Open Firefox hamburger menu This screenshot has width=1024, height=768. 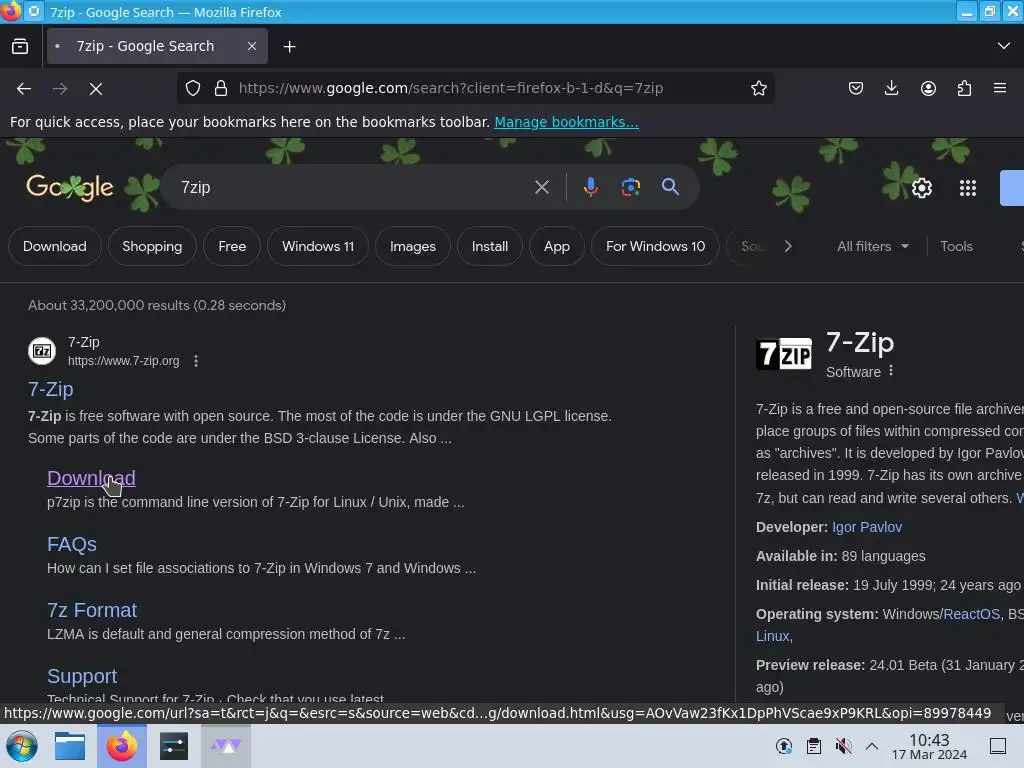(999, 88)
